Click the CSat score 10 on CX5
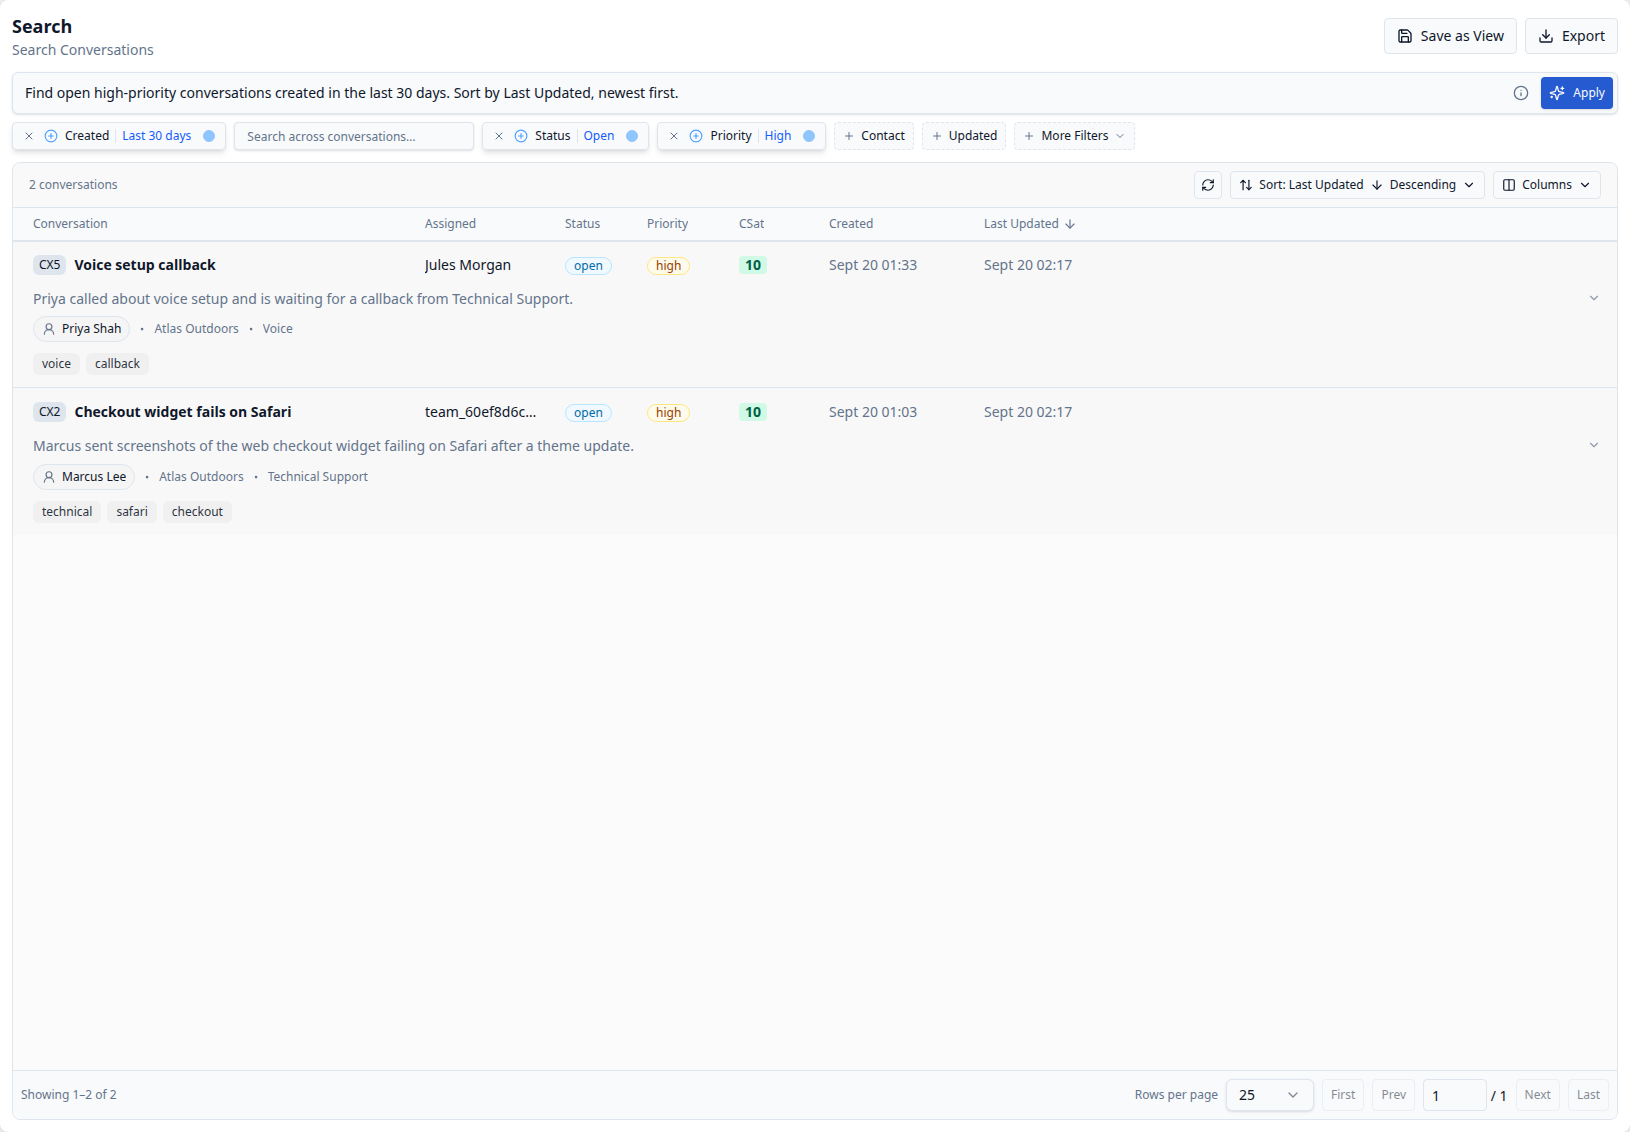This screenshot has height=1132, width=1630. click(753, 265)
